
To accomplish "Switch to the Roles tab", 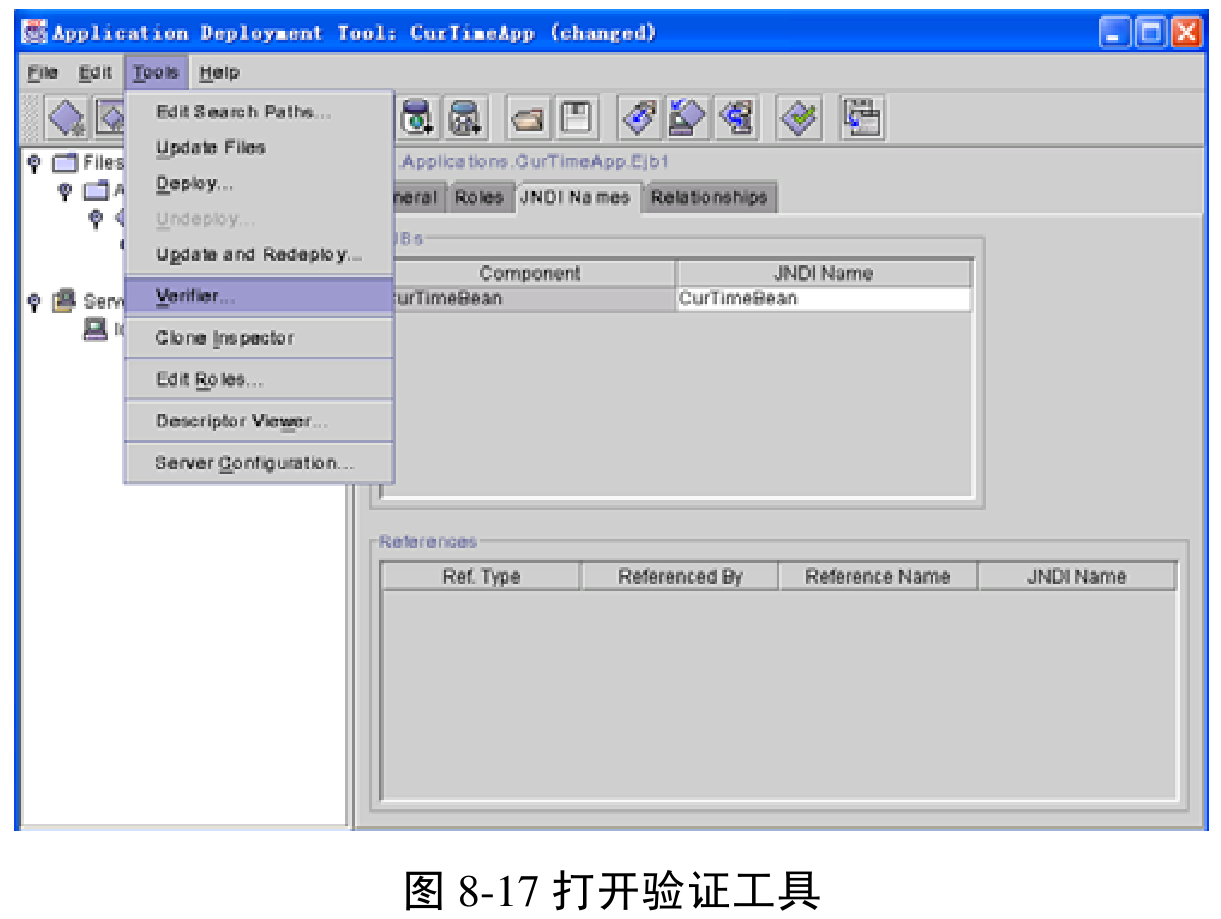I will pyautogui.click(x=479, y=198).
